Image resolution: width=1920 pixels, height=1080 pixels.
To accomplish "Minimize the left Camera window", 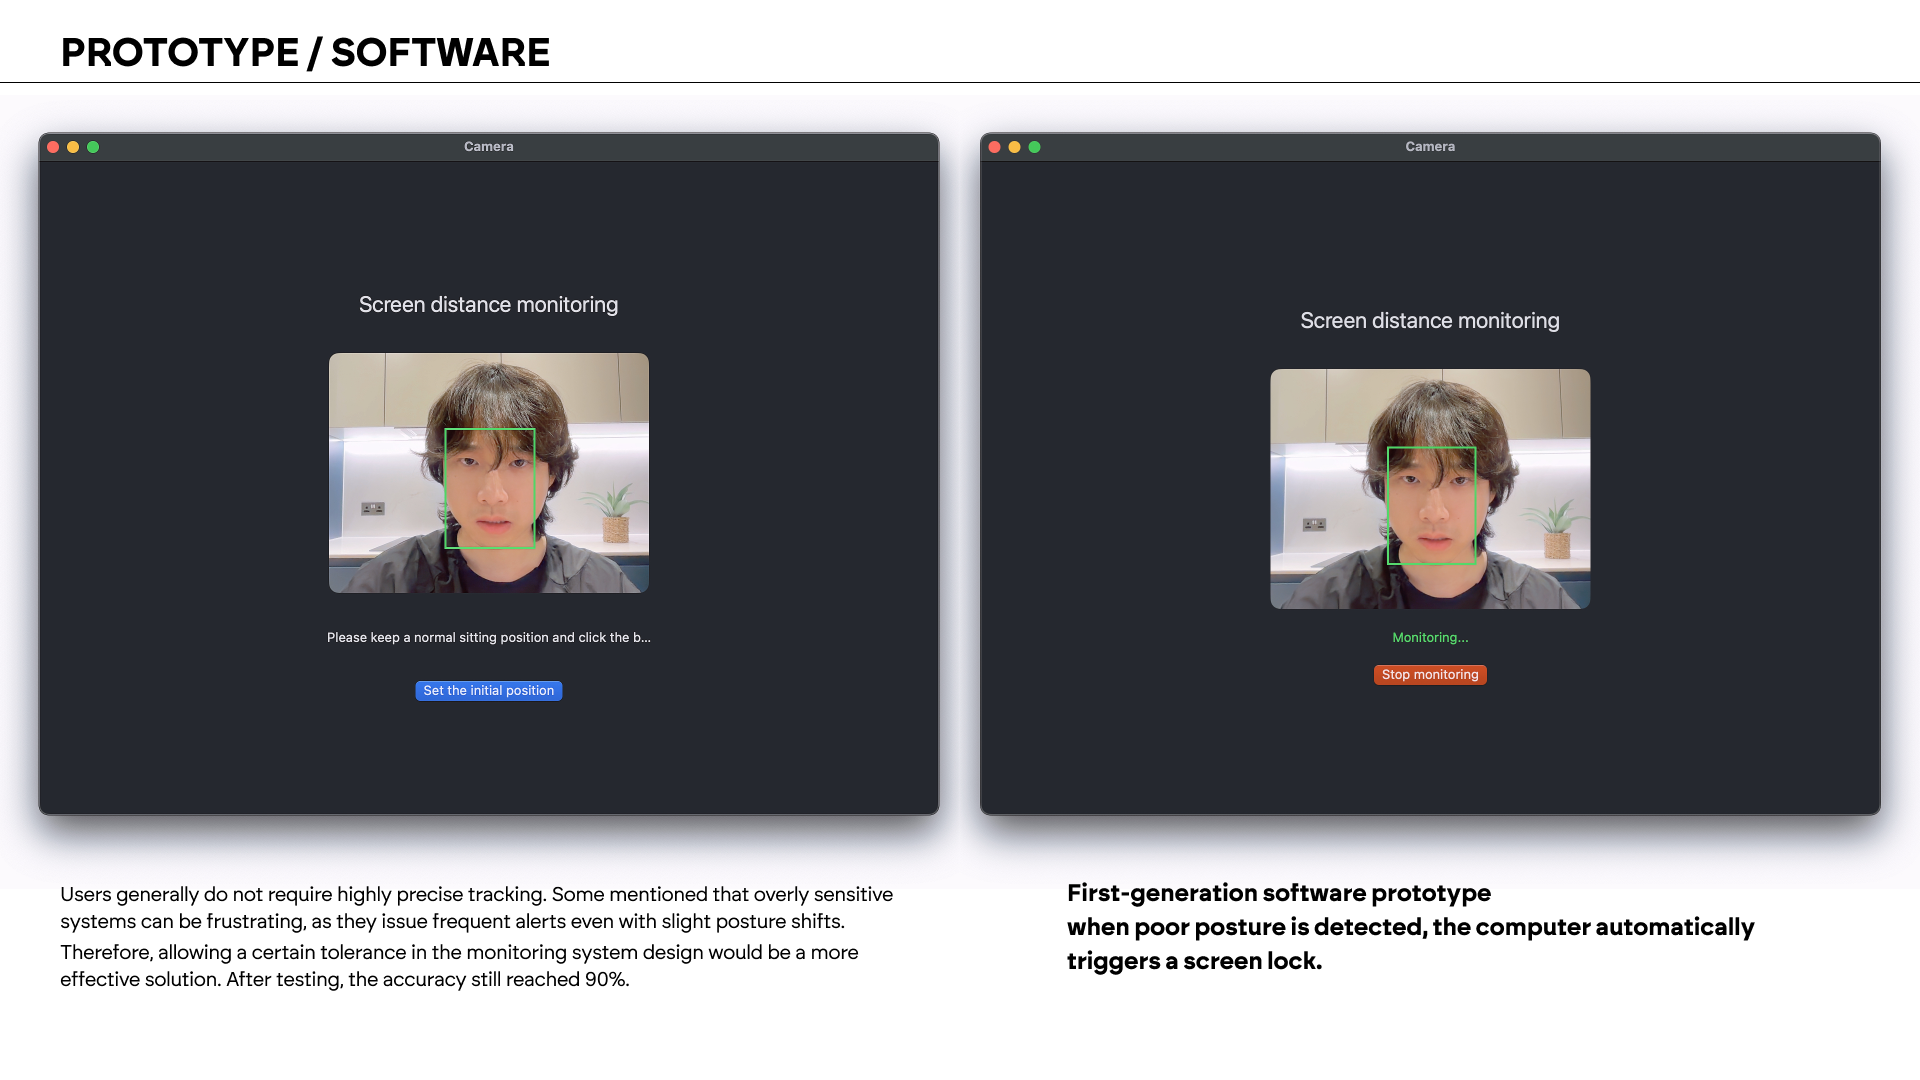I will pyautogui.click(x=73, y=147).
